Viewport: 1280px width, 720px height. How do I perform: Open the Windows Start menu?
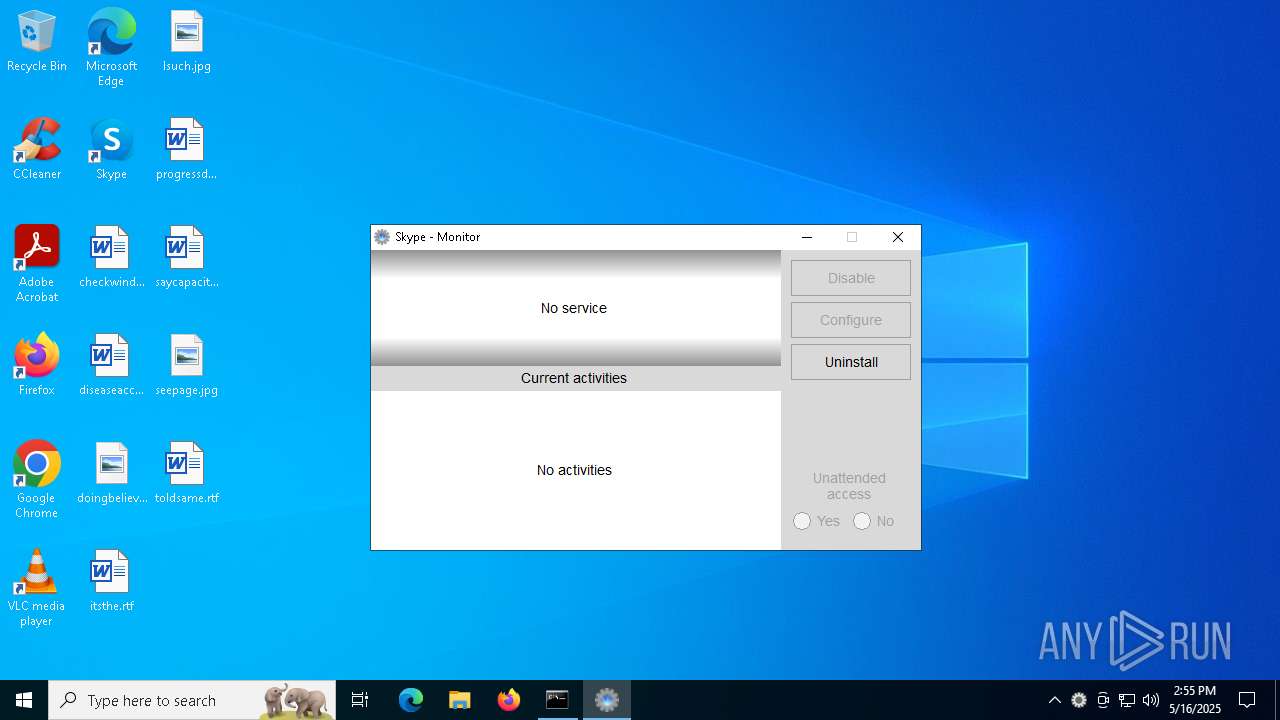click(24, 700)
